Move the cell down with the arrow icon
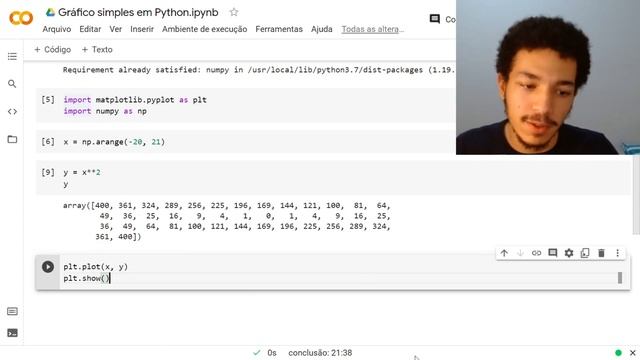The height and width of the screenshot is (360, 640). tap(520, 253)
